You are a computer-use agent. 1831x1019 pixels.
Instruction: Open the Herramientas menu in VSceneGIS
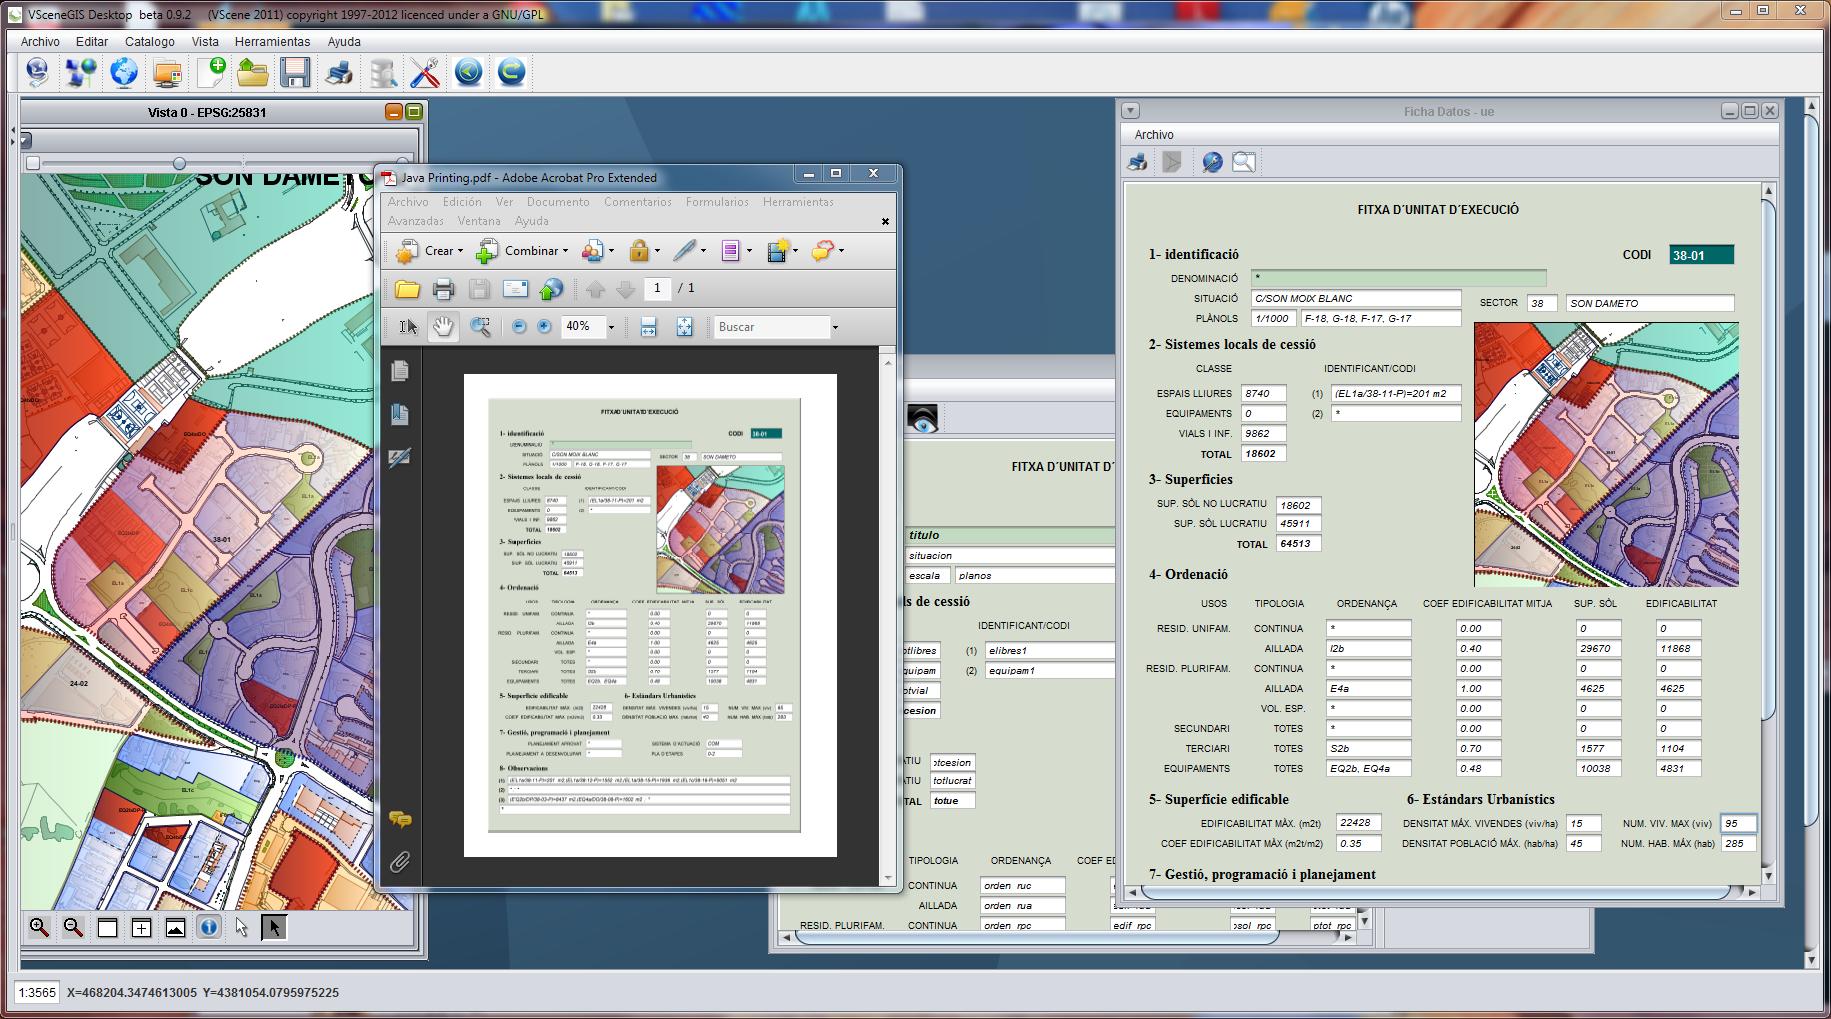pyautogui.click(x=272, y=42)
